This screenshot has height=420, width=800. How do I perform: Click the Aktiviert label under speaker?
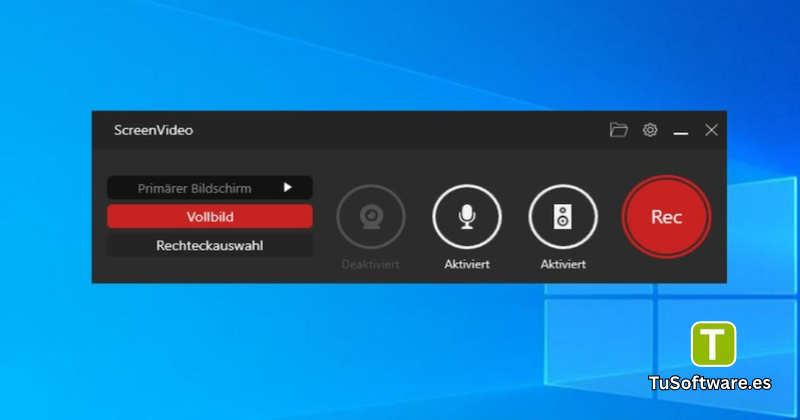point(563,264)
